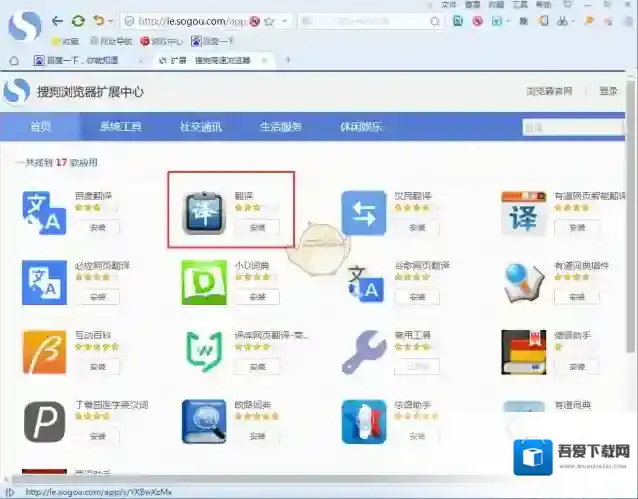The height and width of the screenshot is (499, 638).
Task: Expand the dropdown arrow beside the binoculars icon
Action: (x=573, y=21)
